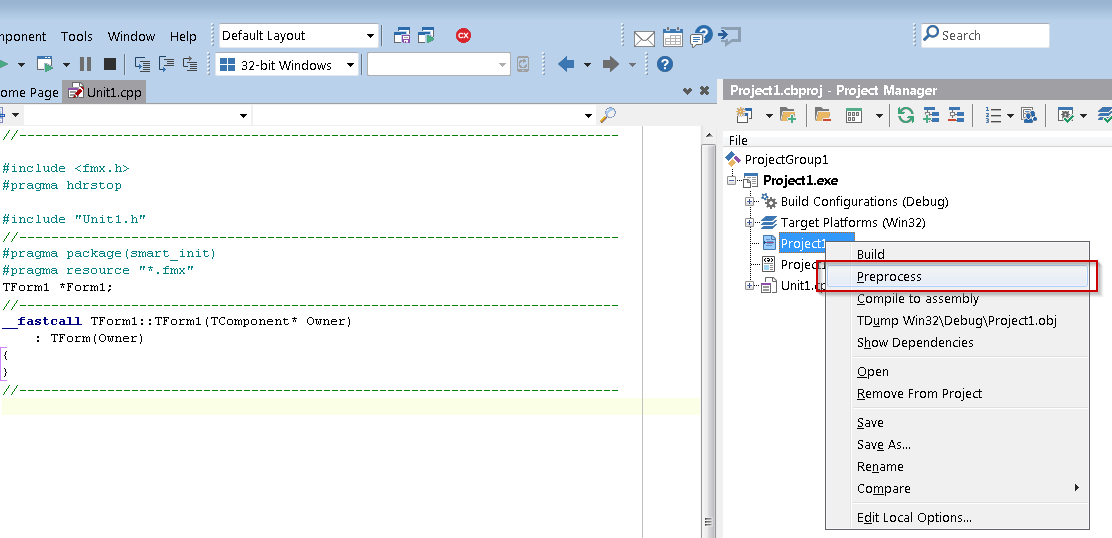Click the project group users icon
The width and height of the screenshot is (1112, 538).
pos(1029,115)
